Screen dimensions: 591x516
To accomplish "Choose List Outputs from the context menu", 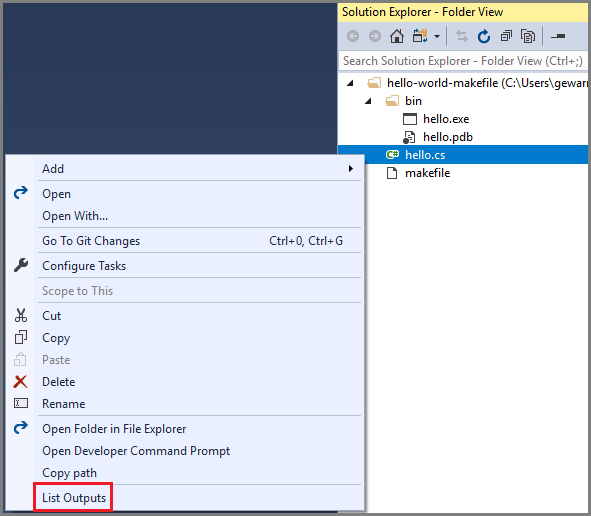I will [185, 498].
